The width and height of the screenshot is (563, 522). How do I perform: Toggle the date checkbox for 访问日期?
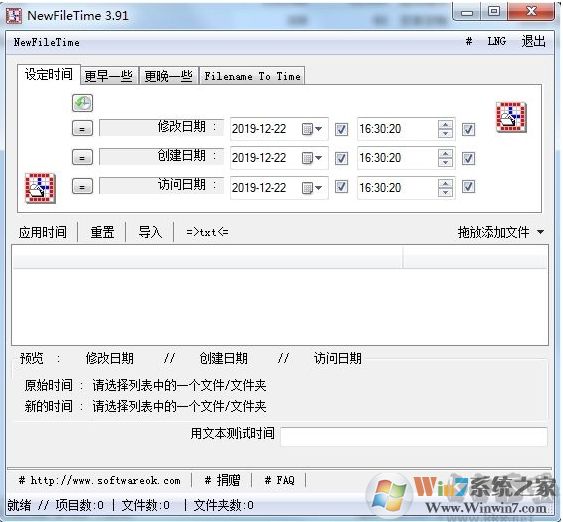click(341, 187)
